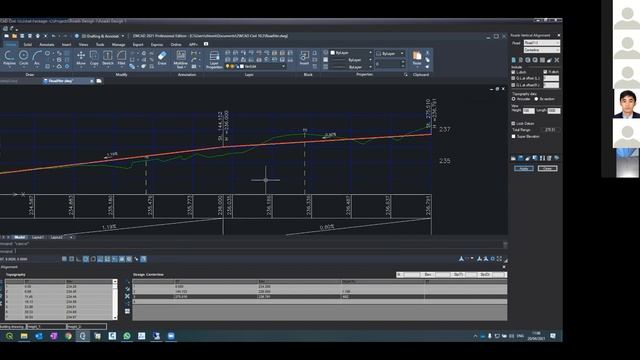Open the Centerline selection dropdown
640x360 pixels.
point(542,50)
